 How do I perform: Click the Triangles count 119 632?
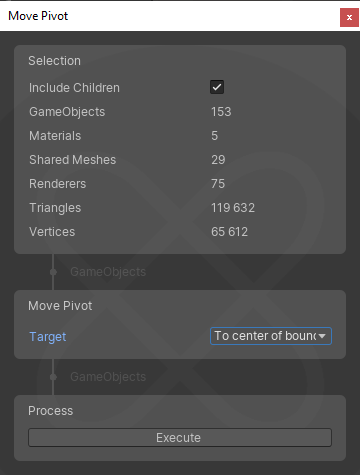[233, 208]
